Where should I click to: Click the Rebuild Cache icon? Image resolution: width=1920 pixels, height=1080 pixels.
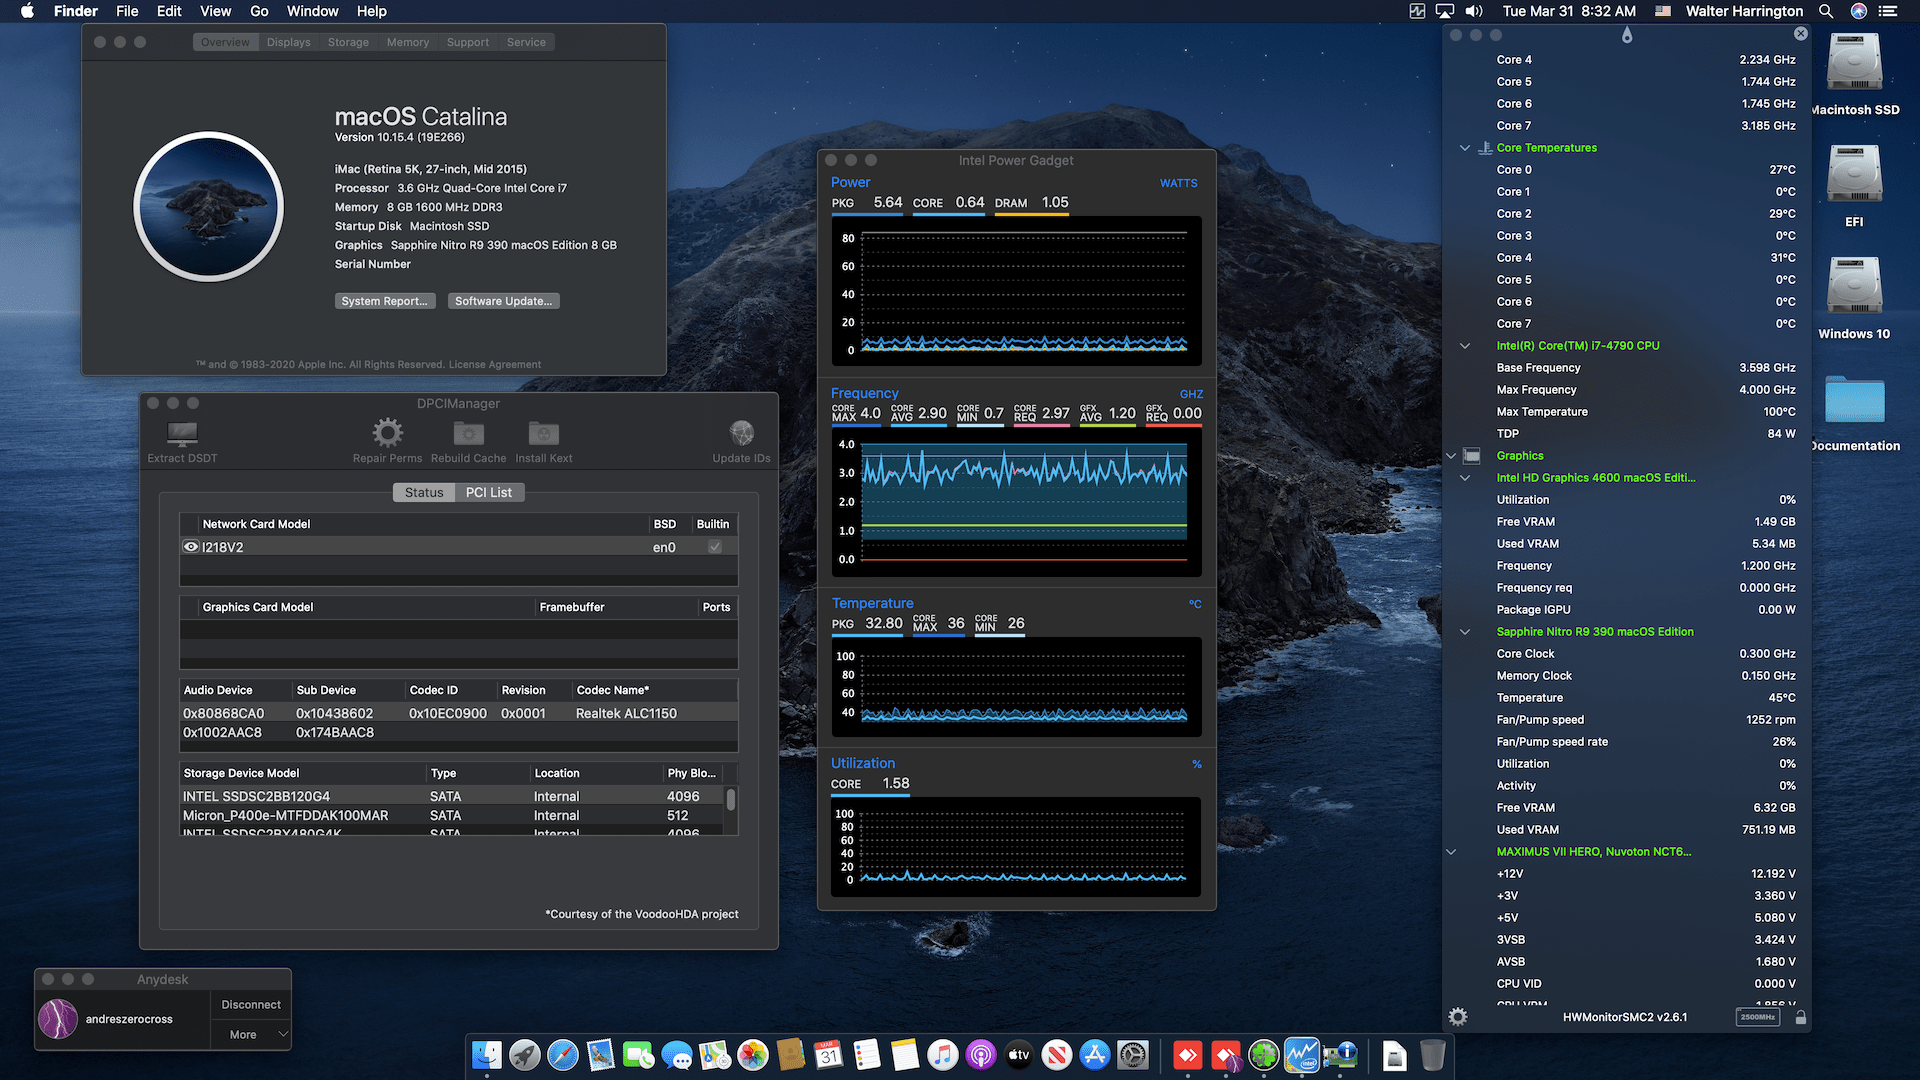point(468,433)
